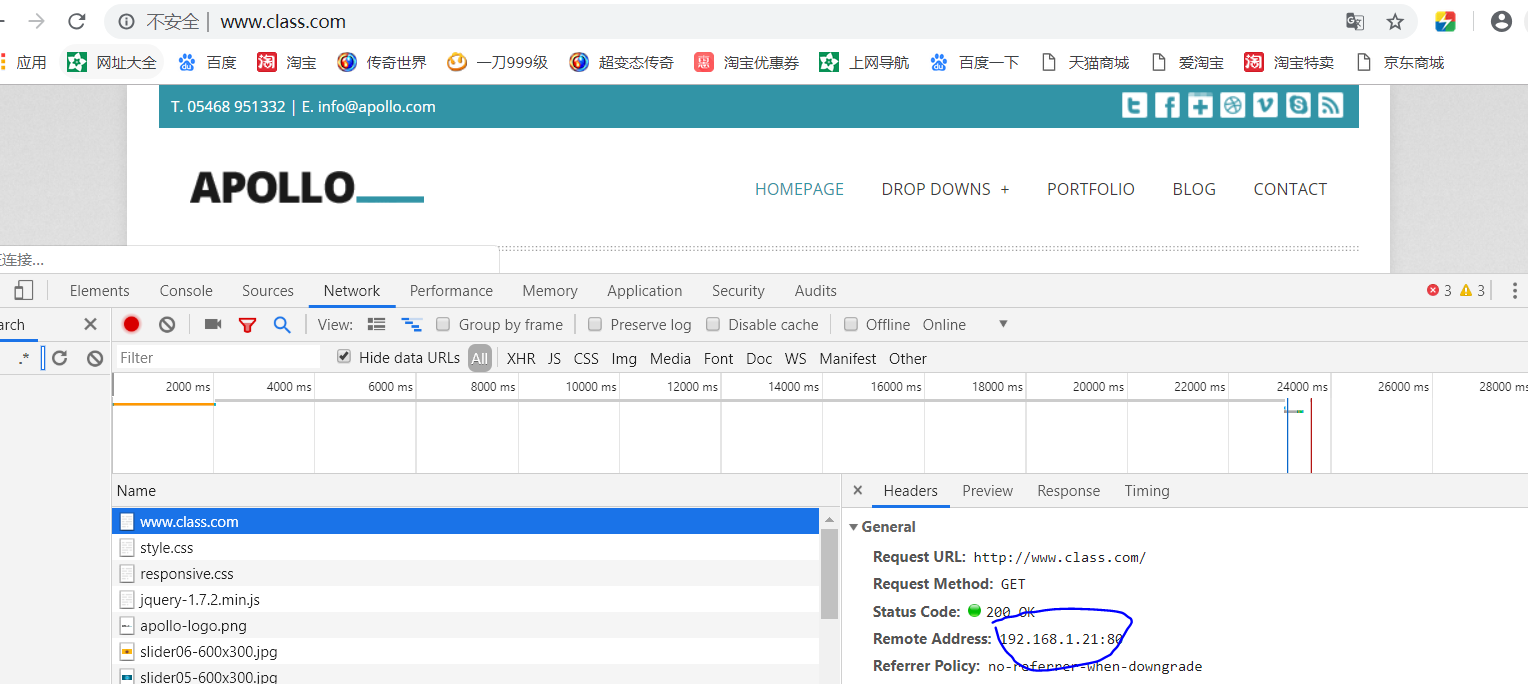Image resolution: width=1528 pixels, height=684 pixels.
Task: Enable the Disable cache checkbox
Action: 713,324
